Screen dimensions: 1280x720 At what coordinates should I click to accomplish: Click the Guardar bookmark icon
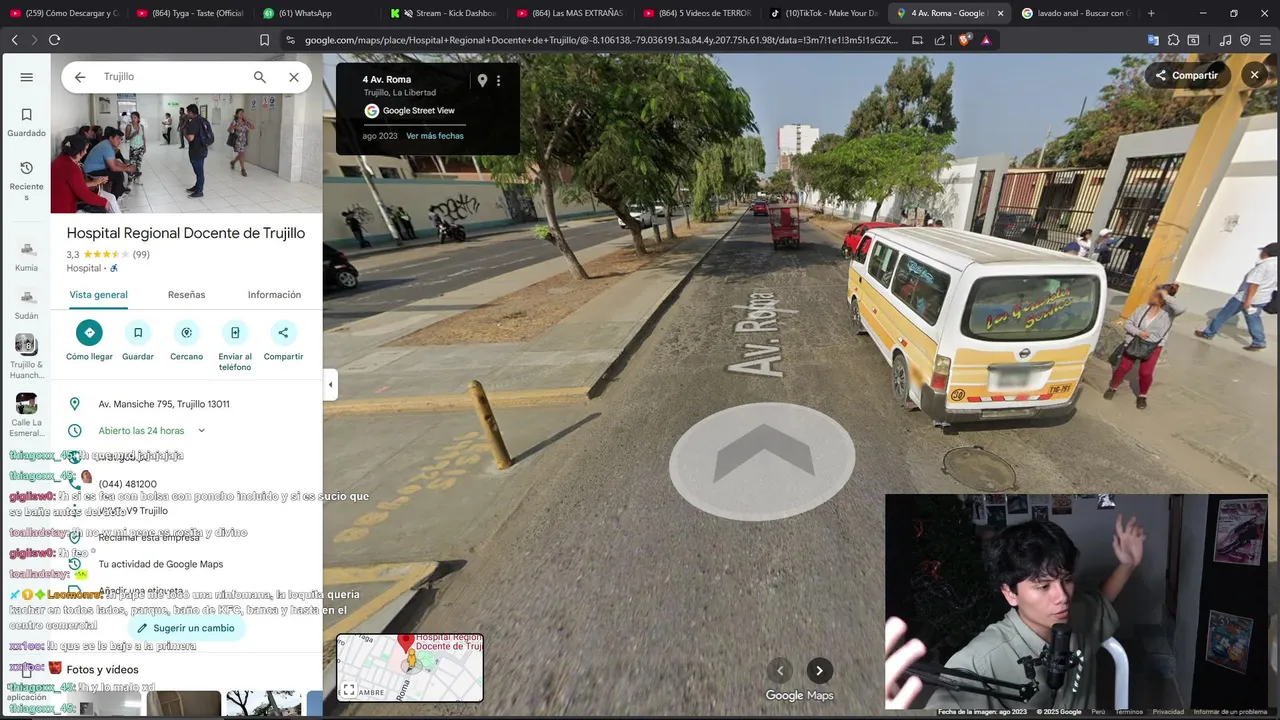[138, 333]
